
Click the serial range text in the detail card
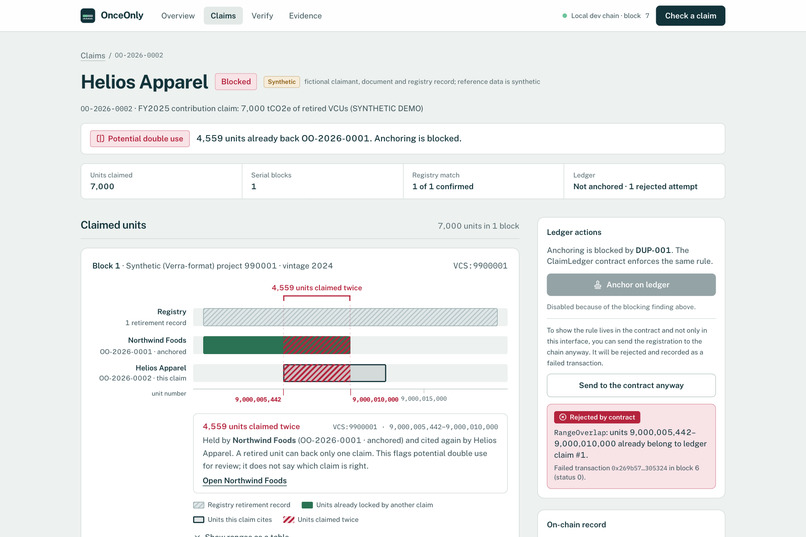415,427
